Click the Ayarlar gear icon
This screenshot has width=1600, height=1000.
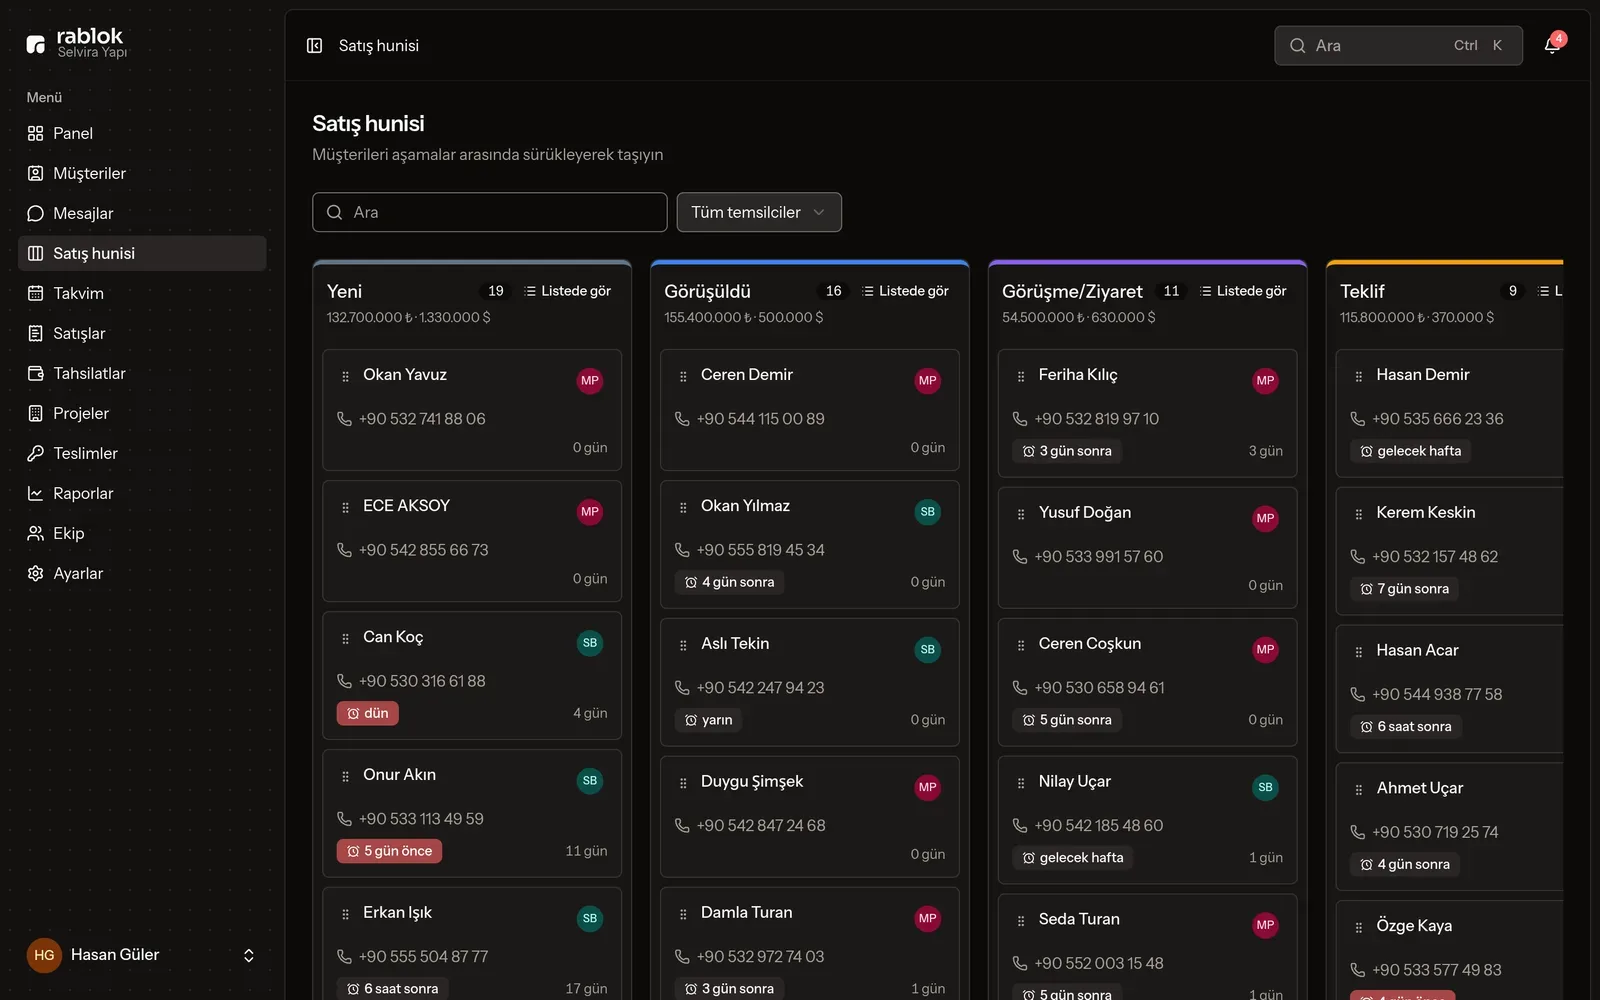(x=35, y=573)
